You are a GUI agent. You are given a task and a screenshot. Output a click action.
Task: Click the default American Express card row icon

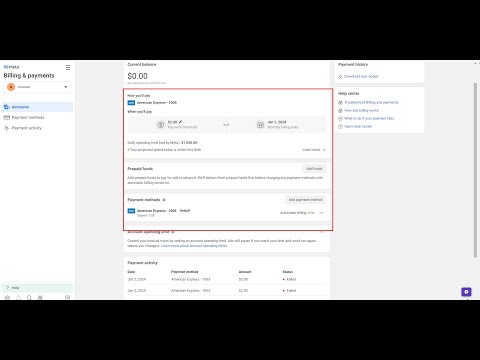coord(131,211)
